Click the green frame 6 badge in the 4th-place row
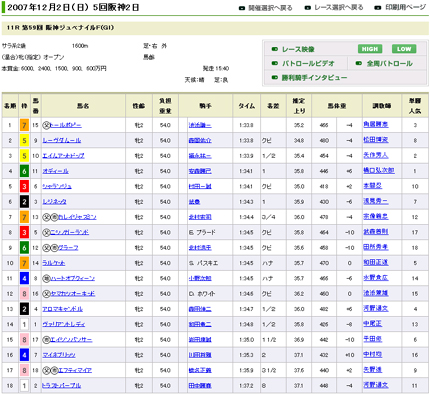 coord(24,172)
